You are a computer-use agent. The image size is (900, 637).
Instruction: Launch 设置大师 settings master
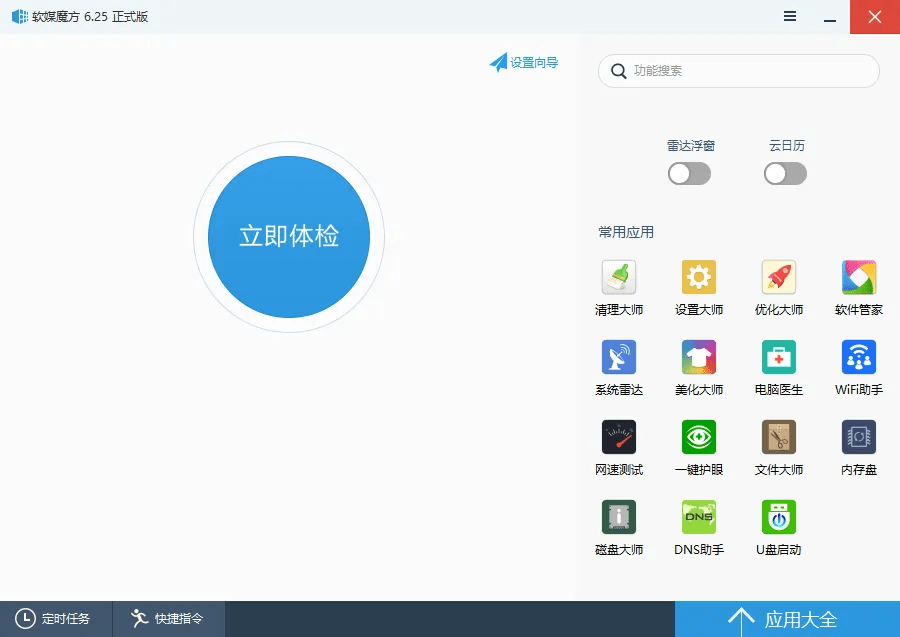698,287
